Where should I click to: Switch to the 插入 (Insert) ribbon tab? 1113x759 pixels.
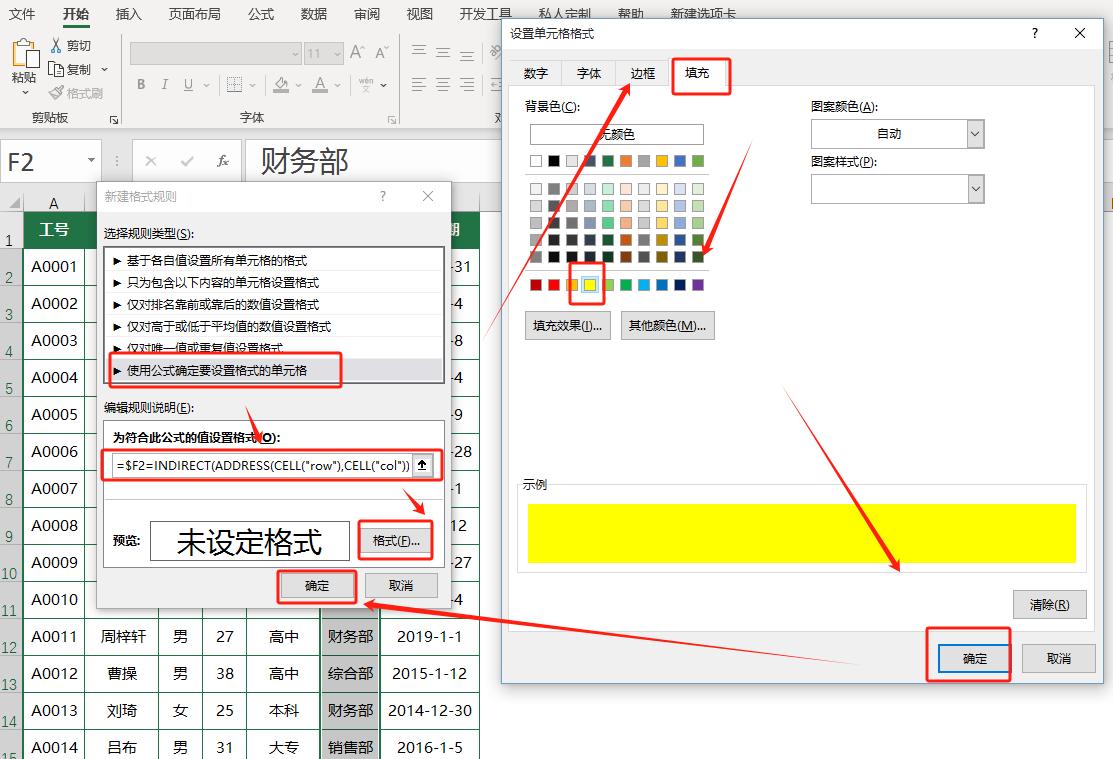[128, 13]
